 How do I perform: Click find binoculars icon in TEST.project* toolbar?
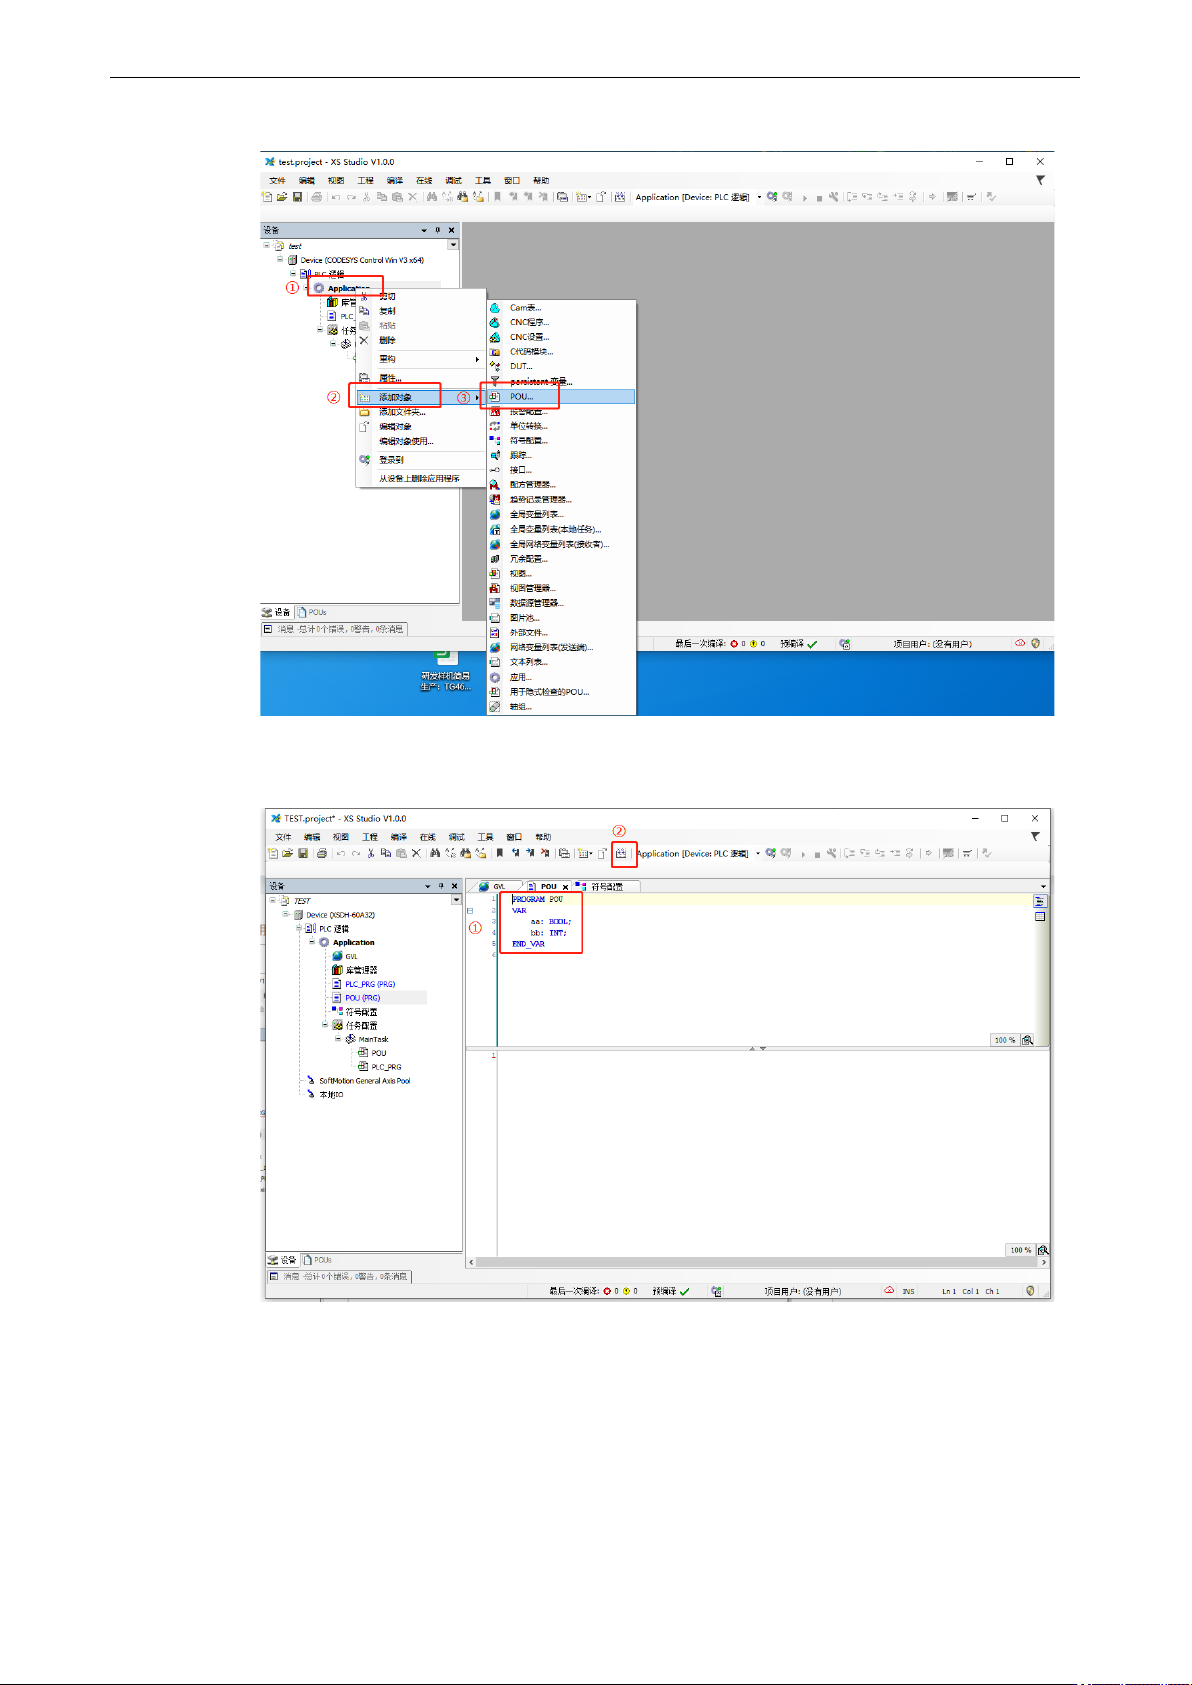(x=435, y=853)
